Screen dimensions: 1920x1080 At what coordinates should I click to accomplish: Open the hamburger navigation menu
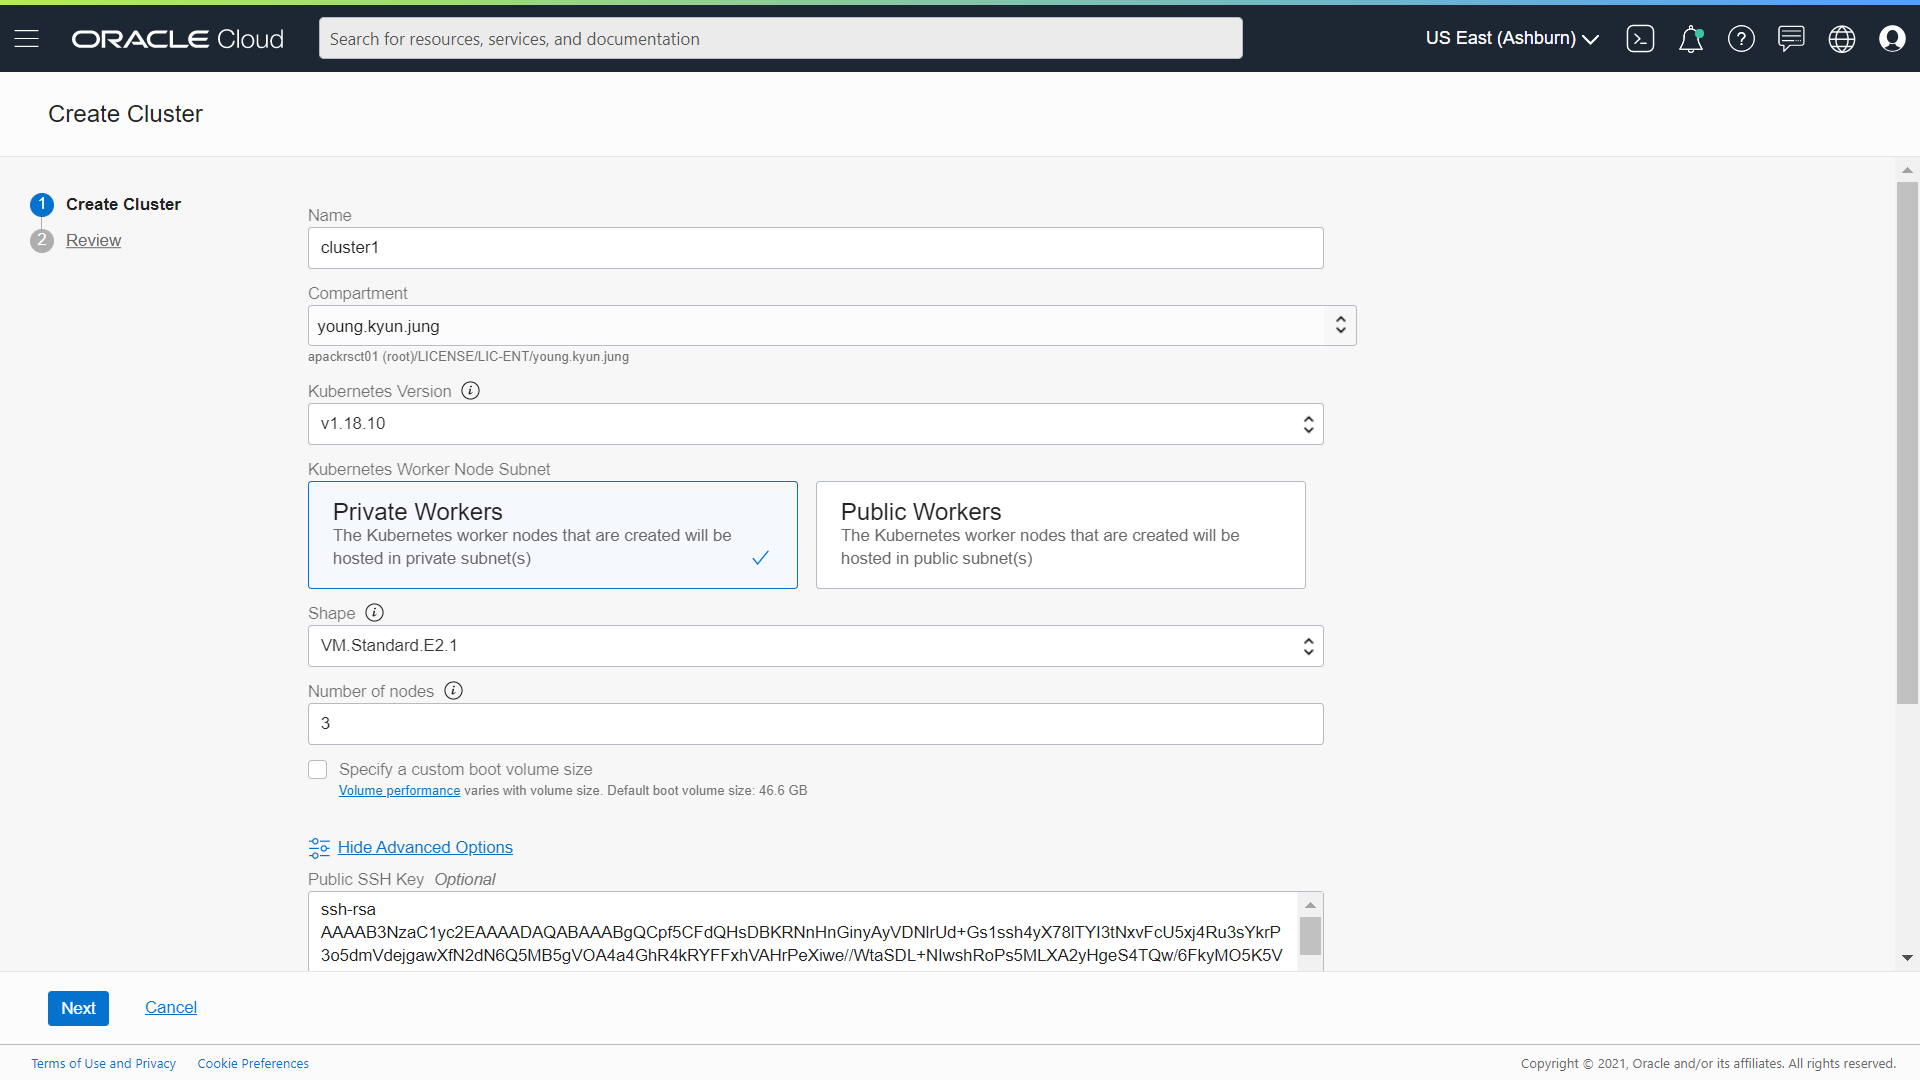pyautogui.click(x=27, y=38)
